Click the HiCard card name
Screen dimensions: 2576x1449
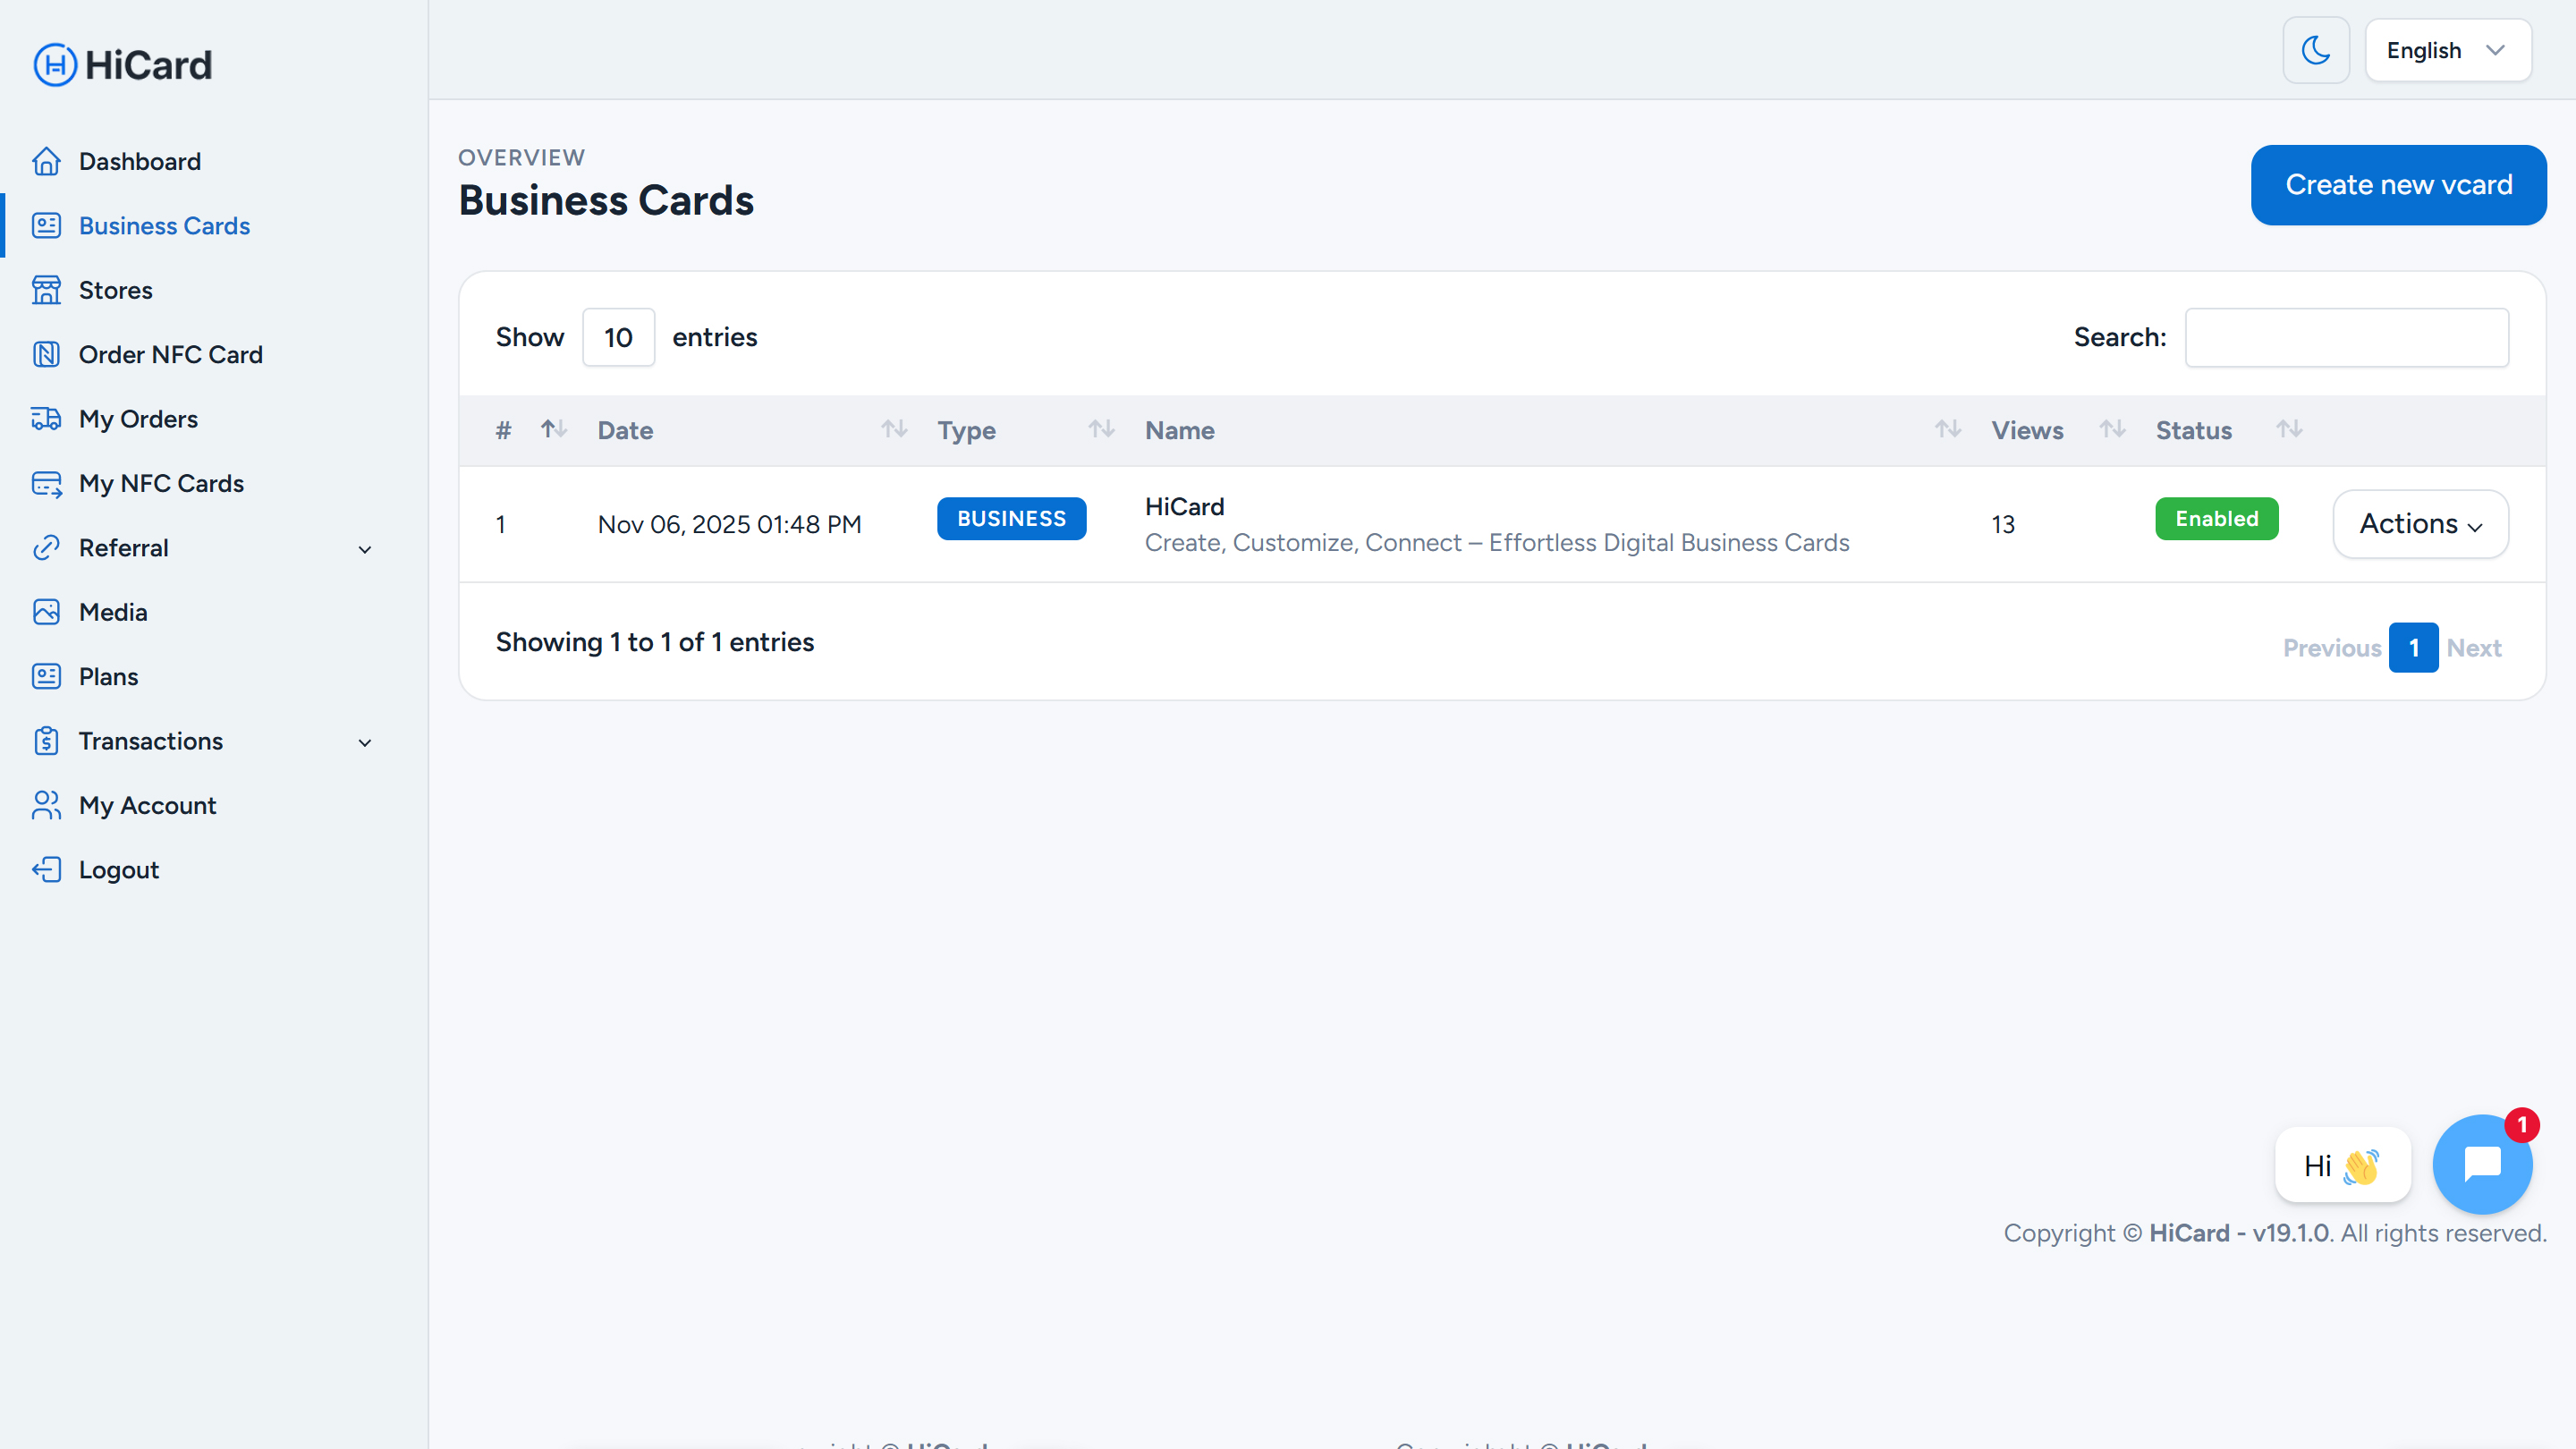[1184, 507]
